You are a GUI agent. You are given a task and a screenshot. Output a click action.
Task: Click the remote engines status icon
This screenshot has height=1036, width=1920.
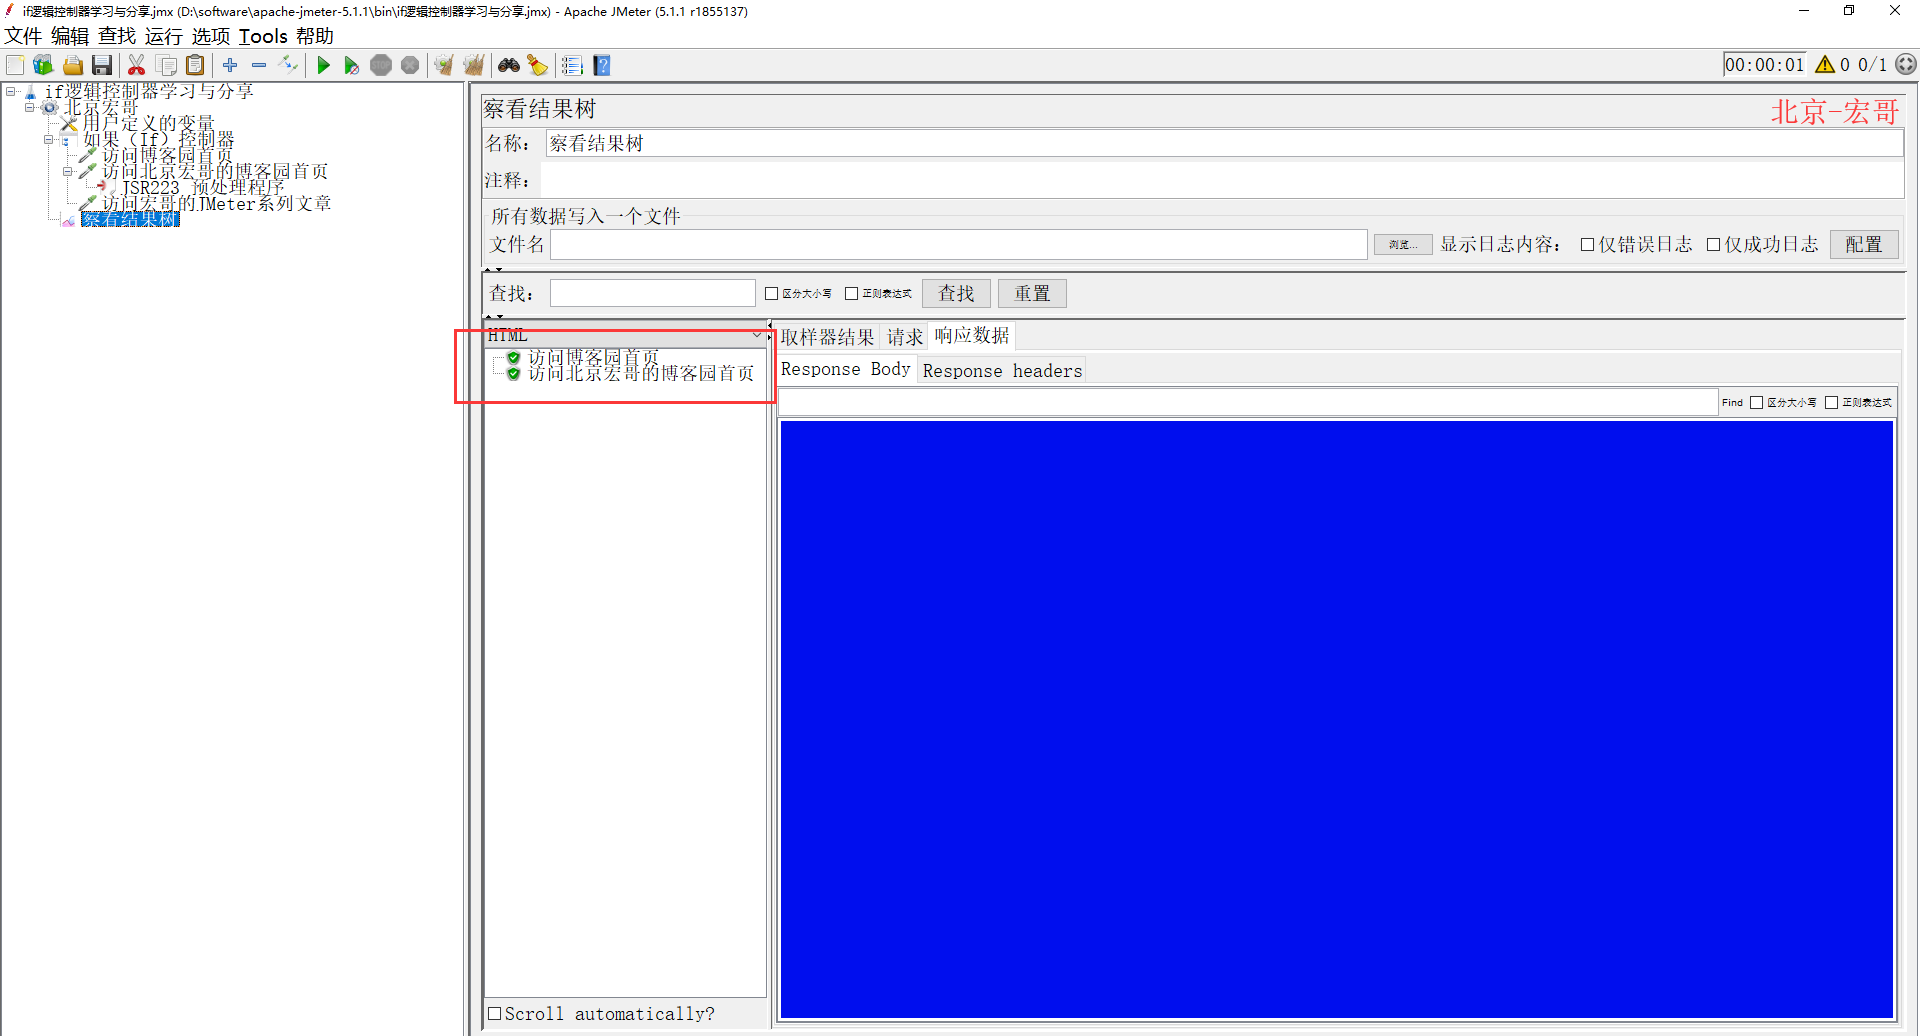click(1906, 64)
